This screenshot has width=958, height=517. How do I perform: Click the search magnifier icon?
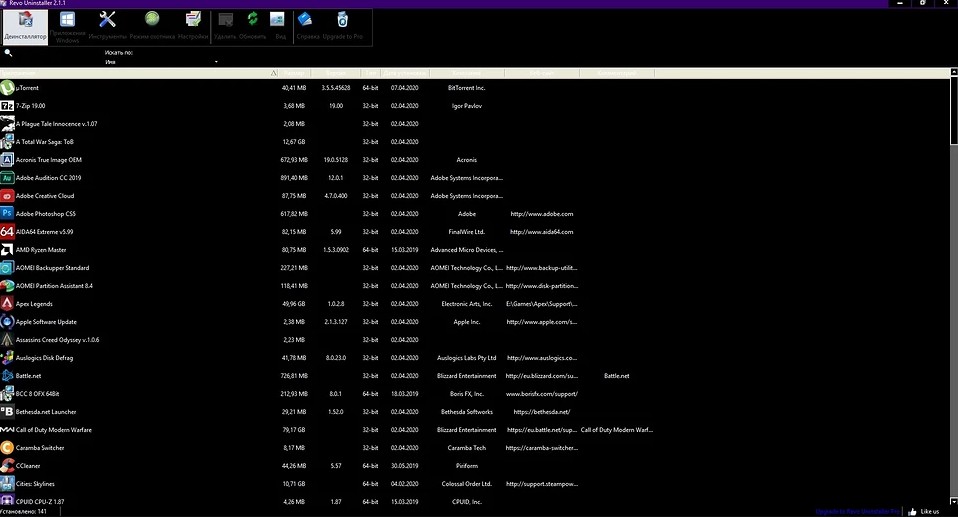point(8,53)
